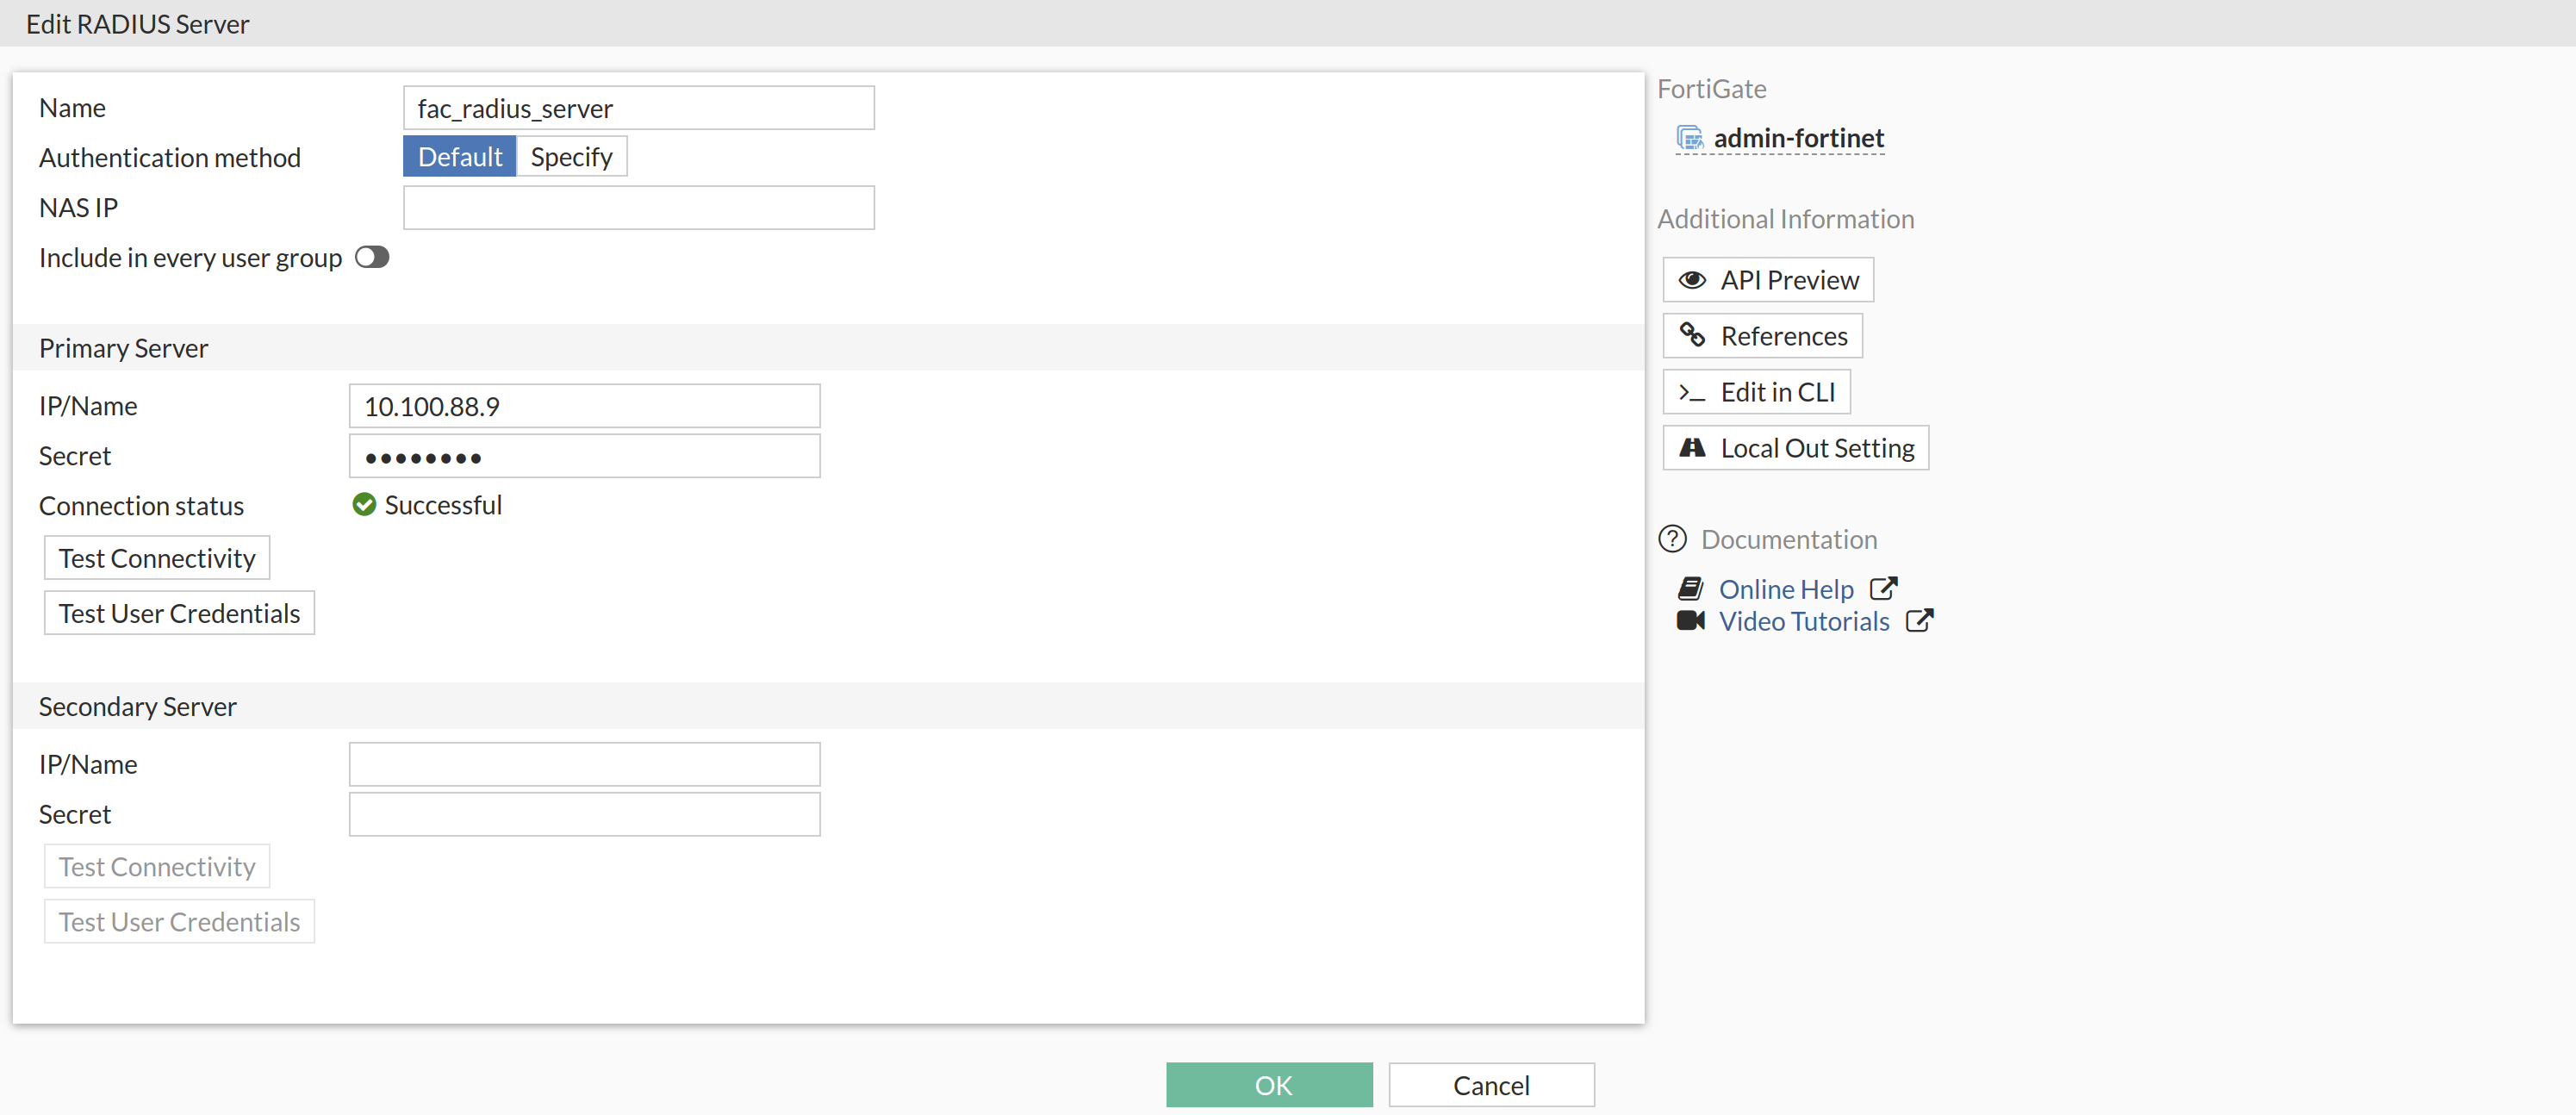Click the eye icon on API Preview
This screenshot has width=2576, height=1115.
pyautogui.click(x=1691, y=280)
